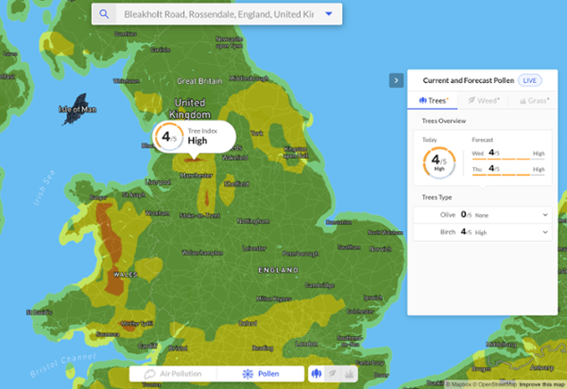Click the Bleakholt Road search field

point(219,14)
